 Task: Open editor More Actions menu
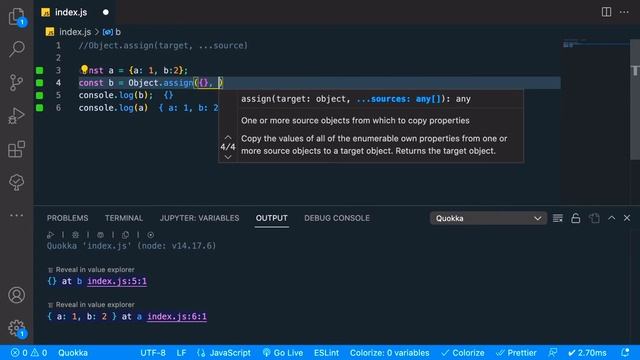click(624, 12)
